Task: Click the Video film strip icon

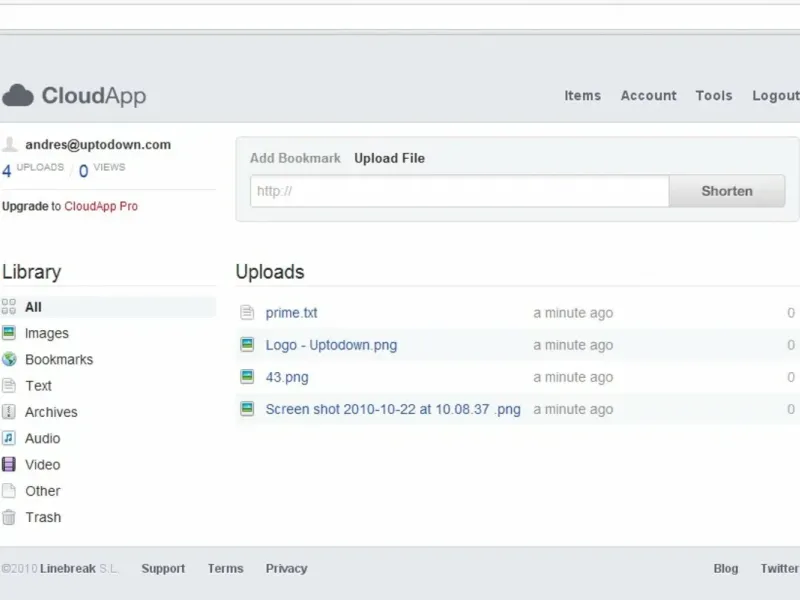Action: (9, 464)
